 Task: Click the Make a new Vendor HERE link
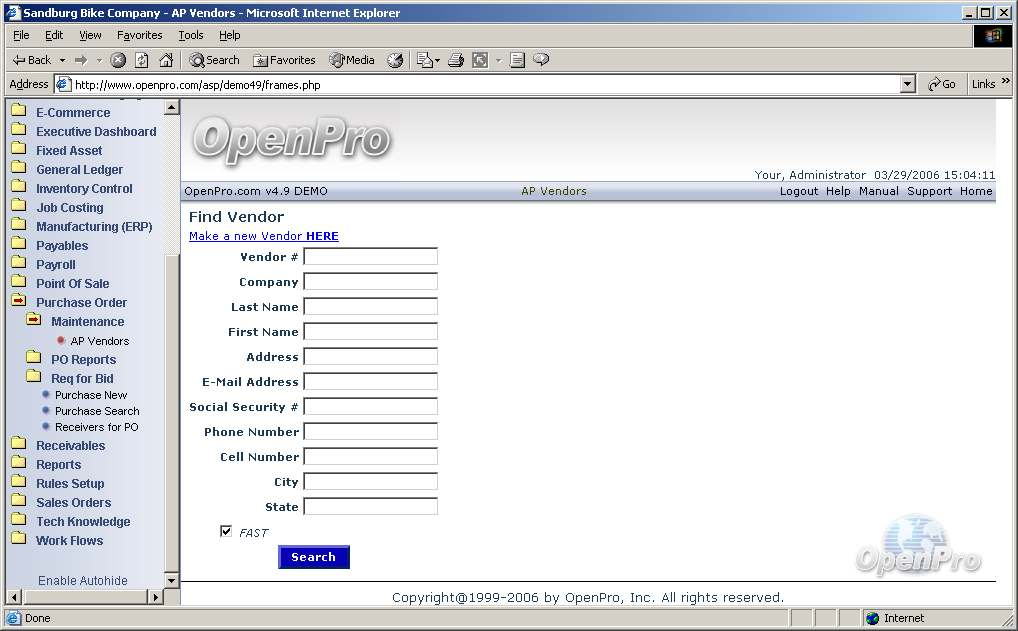pos(264,236)
